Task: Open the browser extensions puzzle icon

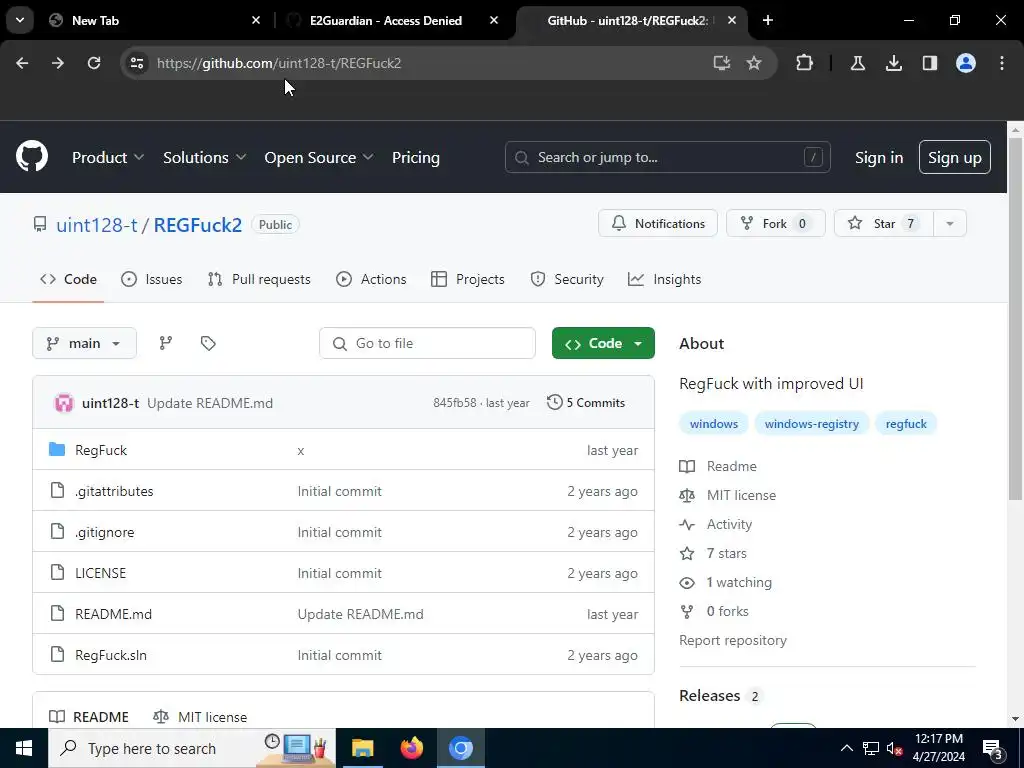Action: (x=805, y=63)
